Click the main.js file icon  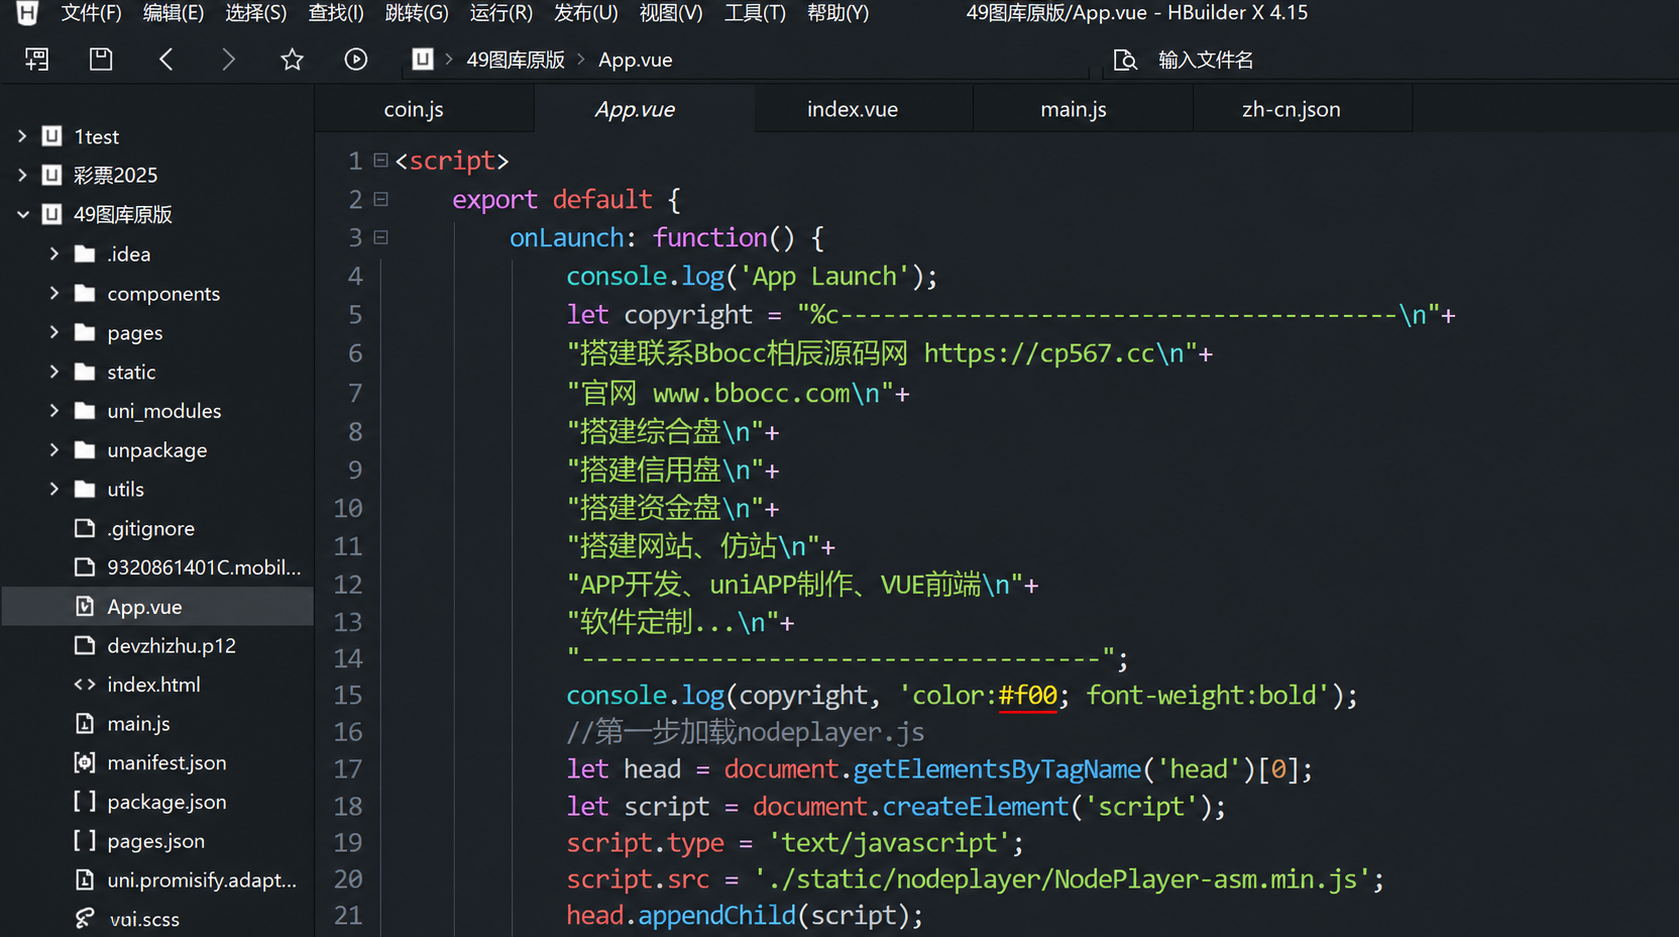click(x=85, y=724)
